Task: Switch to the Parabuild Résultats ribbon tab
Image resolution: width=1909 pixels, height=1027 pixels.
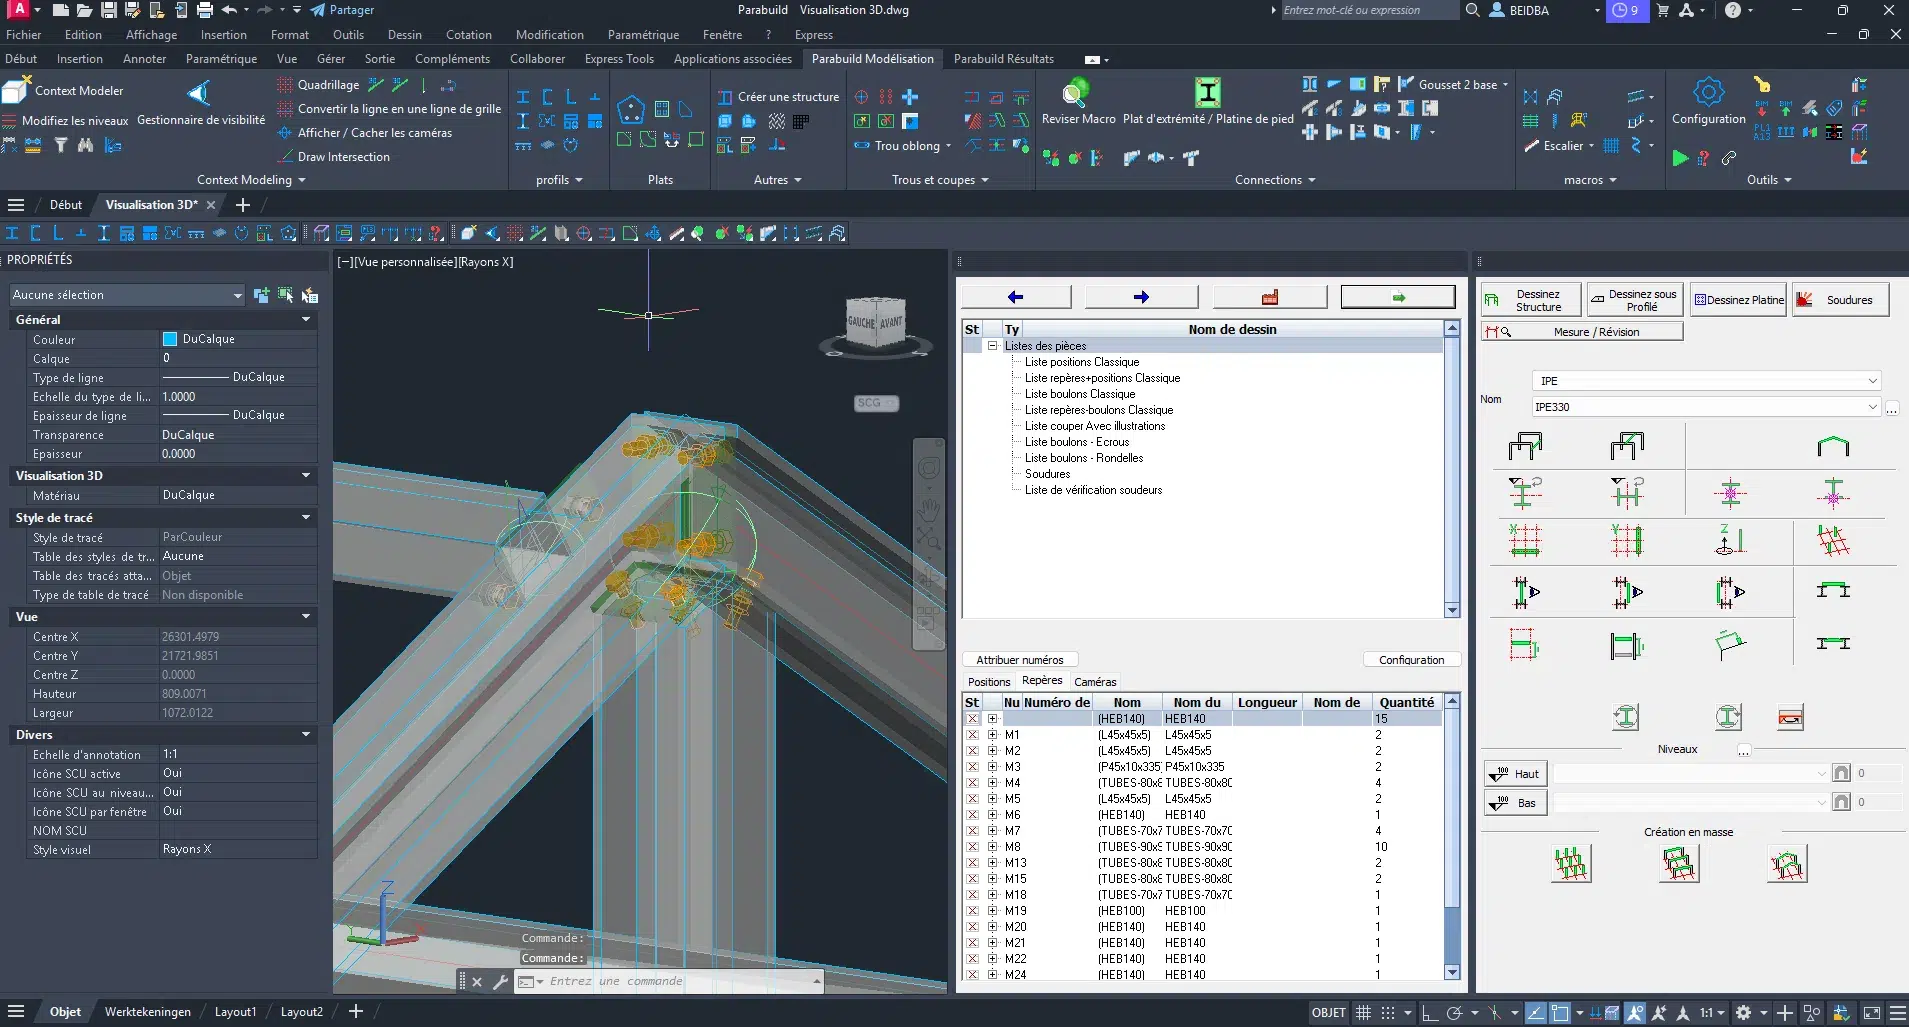Action: 1003,59
